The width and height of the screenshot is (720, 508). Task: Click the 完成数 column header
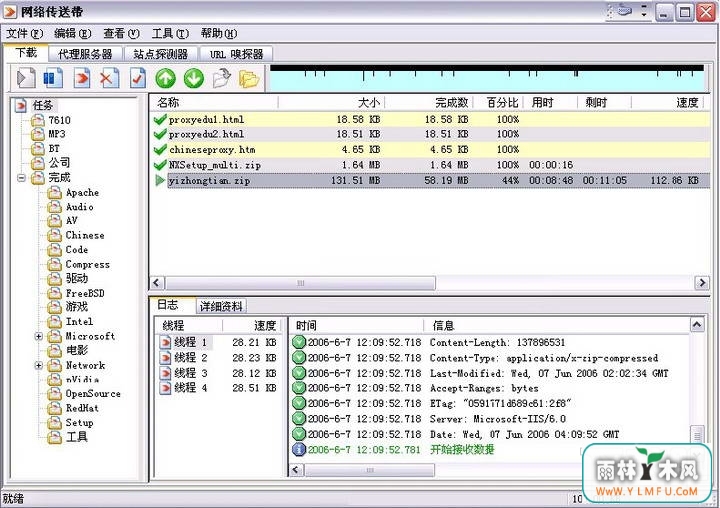[429, 102]
